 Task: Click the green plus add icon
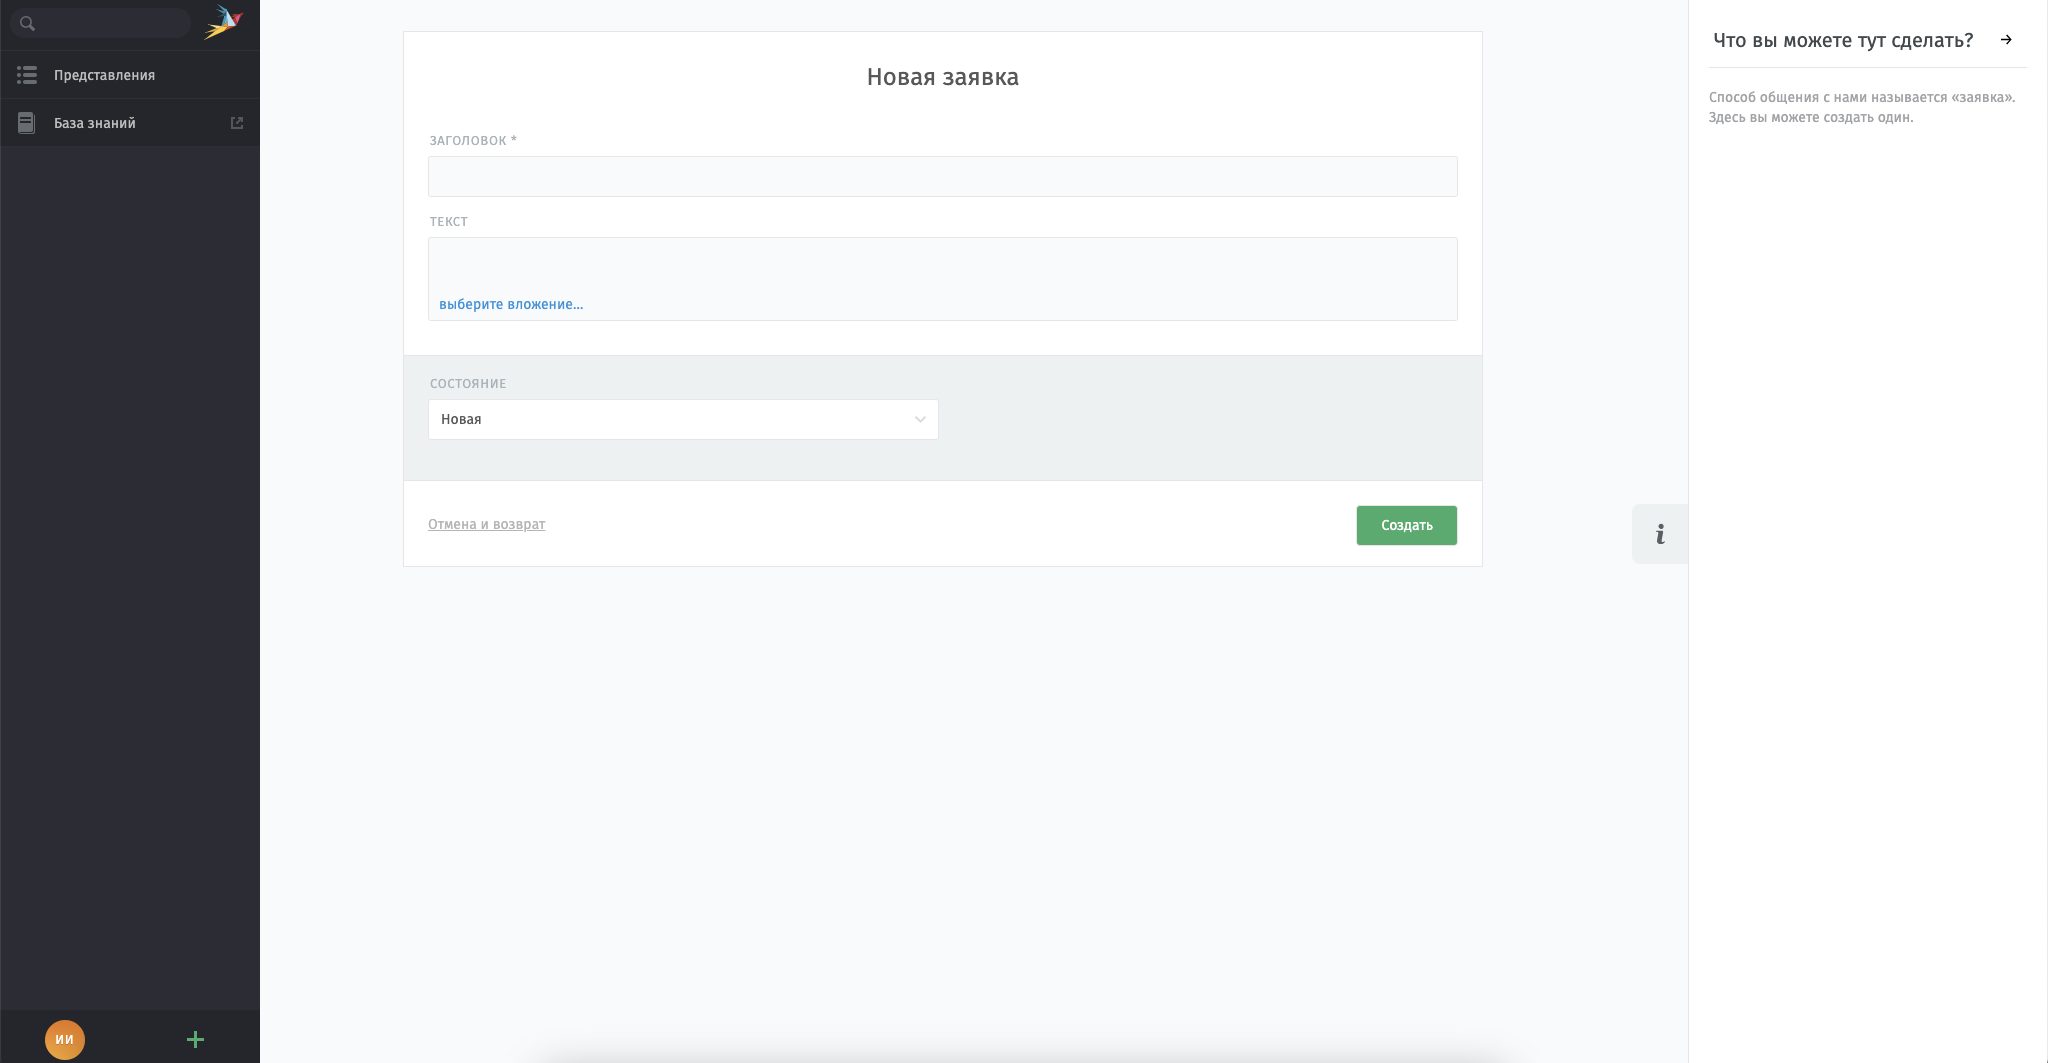[x=195, y=1039]
